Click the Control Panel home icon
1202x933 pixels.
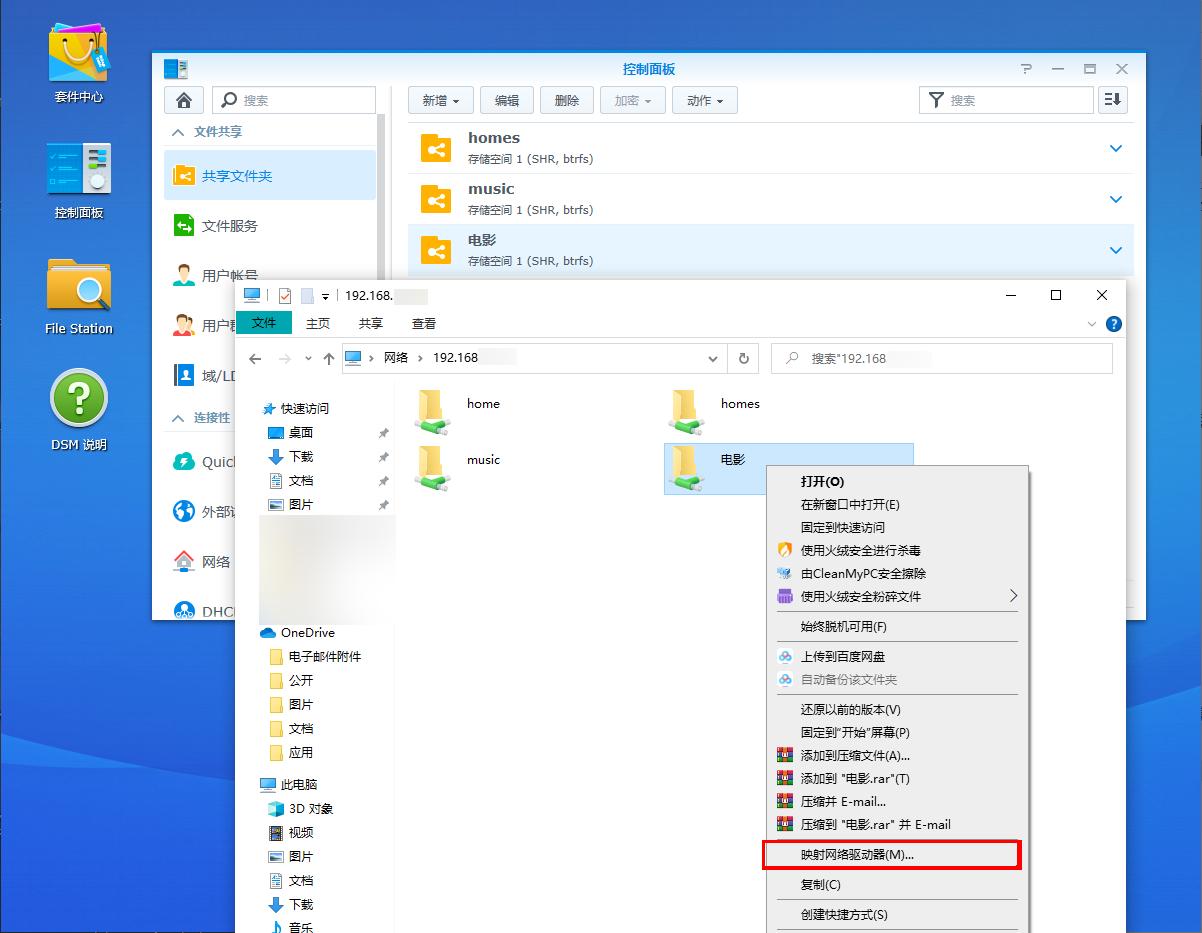(x=183, y=100)
